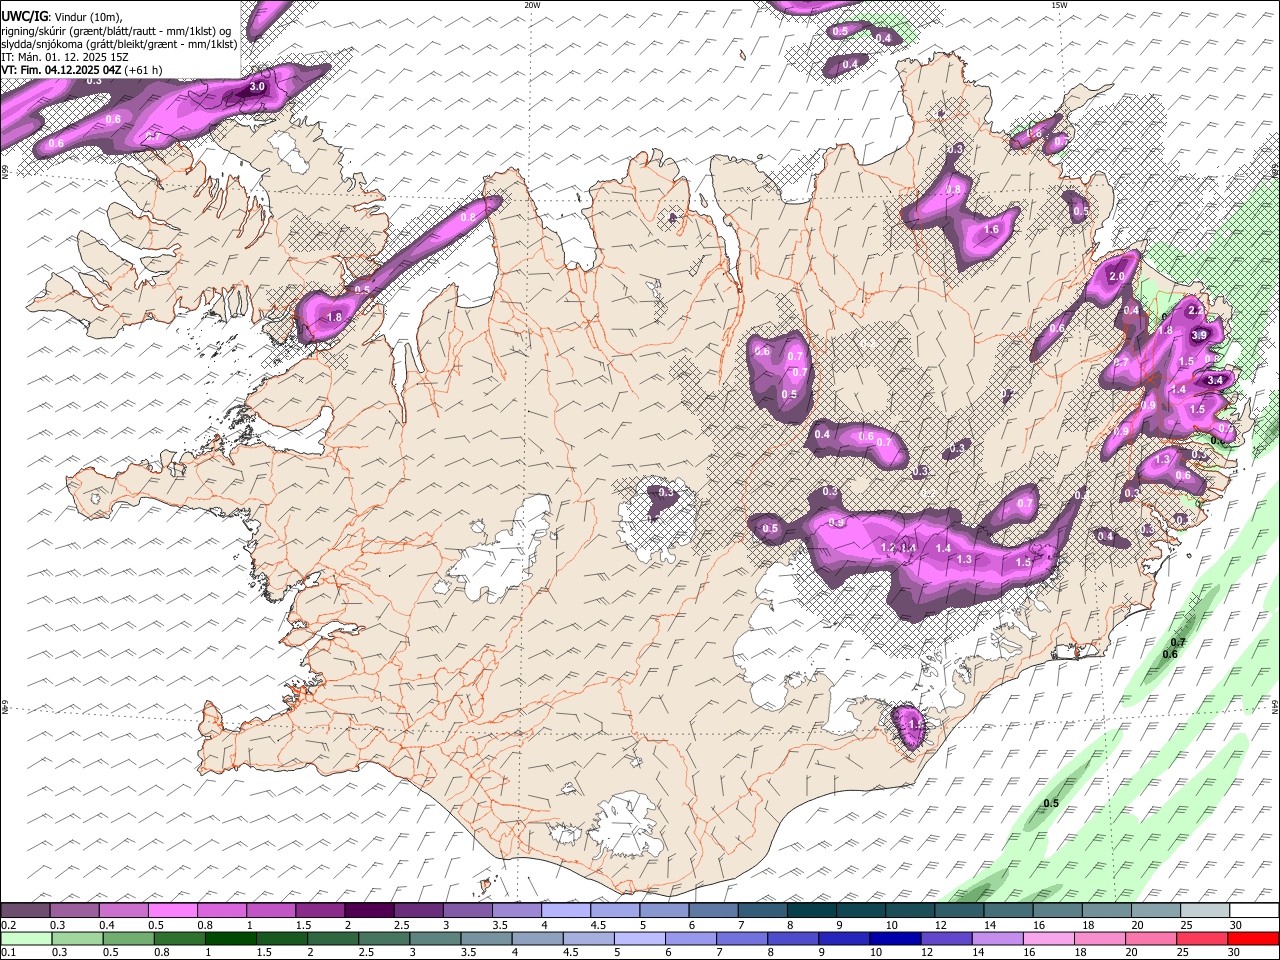This screenshot has height=960, width=1280.
Task: Click the pale green 0.1 rain swatch
Action: click(25, 938)
